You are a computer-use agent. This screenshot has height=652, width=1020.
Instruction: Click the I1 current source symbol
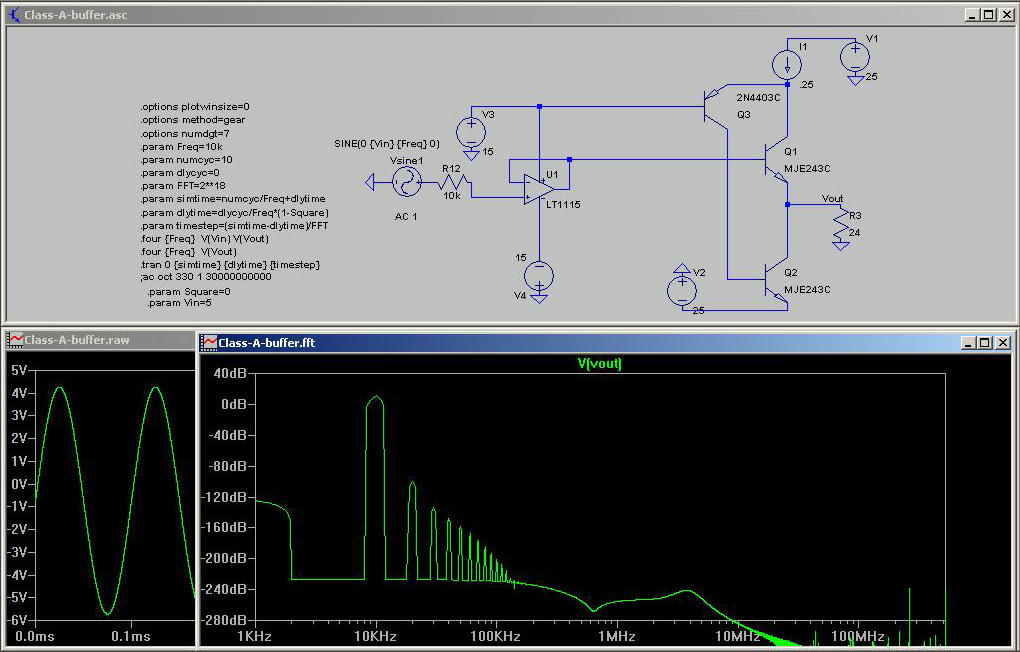tap(787, 64)
